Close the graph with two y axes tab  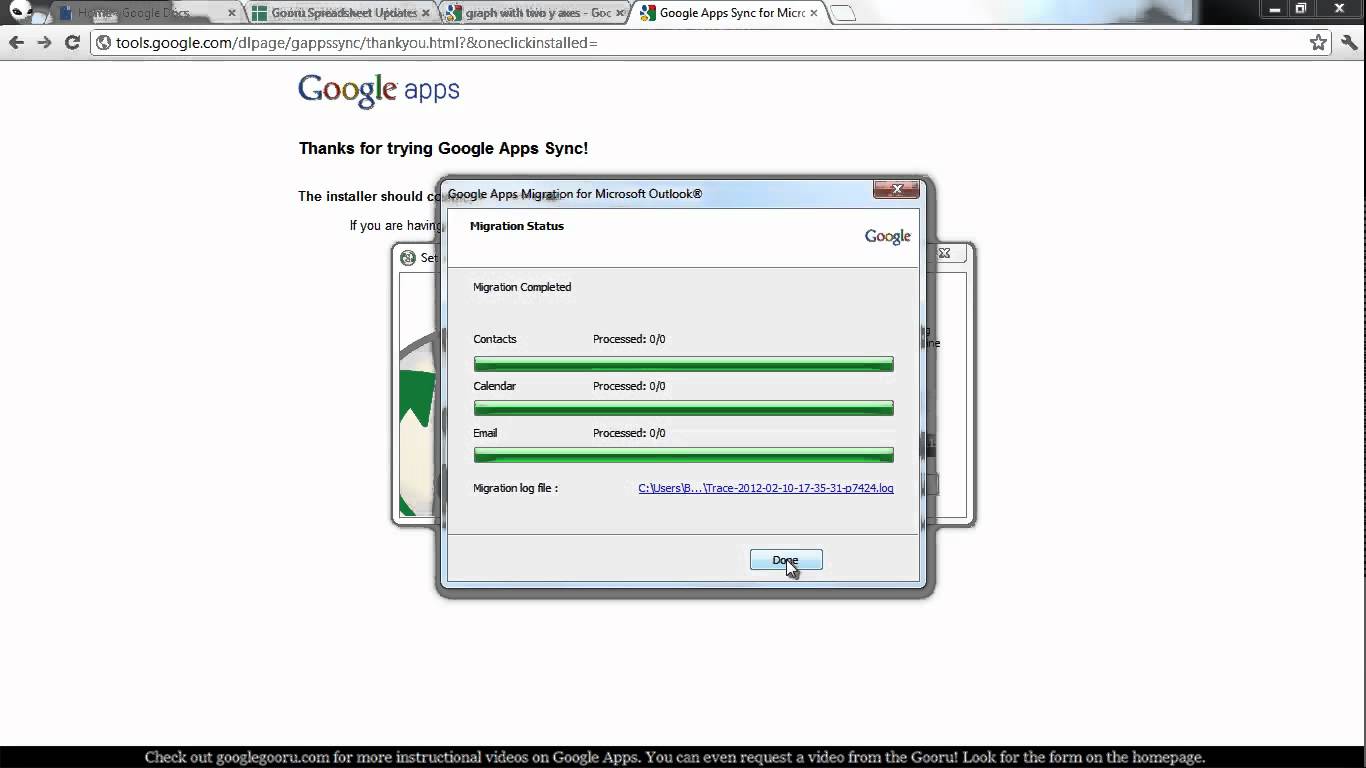[x=620, y=13]
